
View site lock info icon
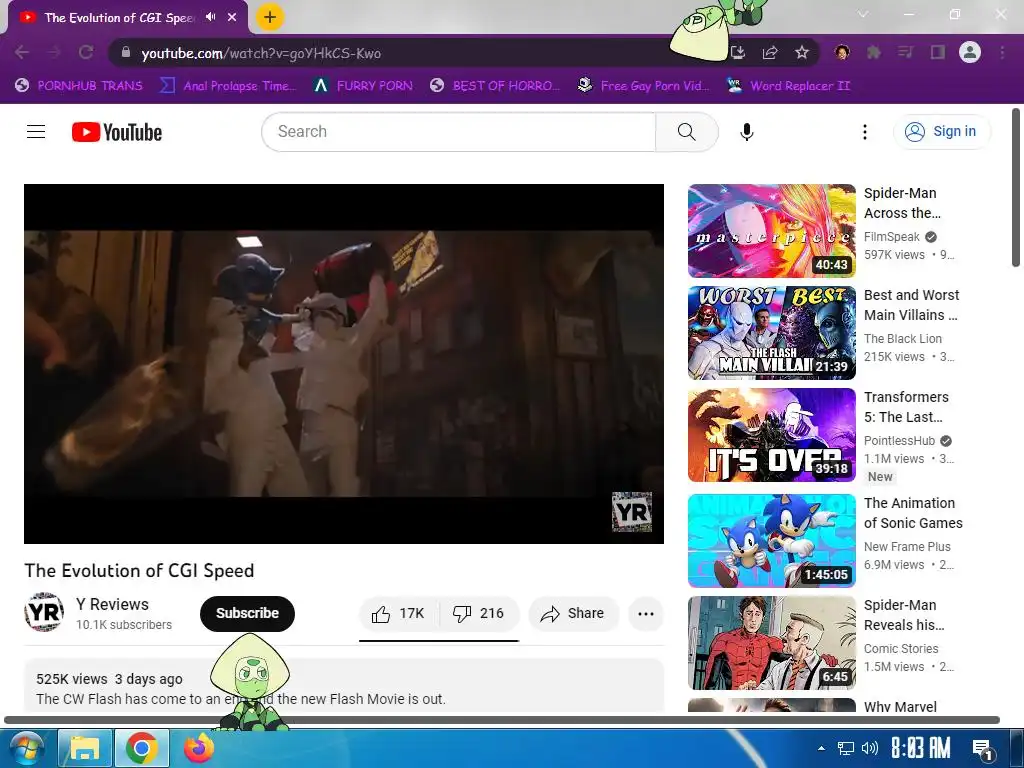point(125,52)
